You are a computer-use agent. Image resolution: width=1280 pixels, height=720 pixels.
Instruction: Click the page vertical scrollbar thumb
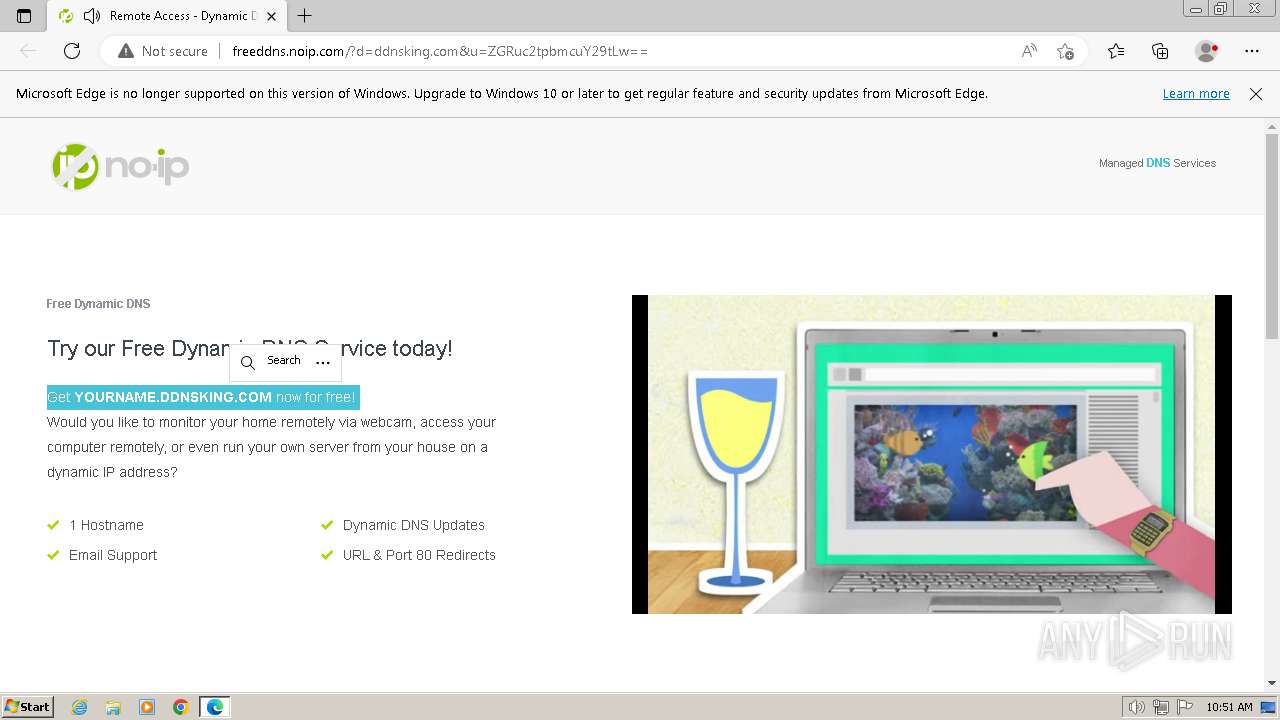click(x=1272, y=236)
